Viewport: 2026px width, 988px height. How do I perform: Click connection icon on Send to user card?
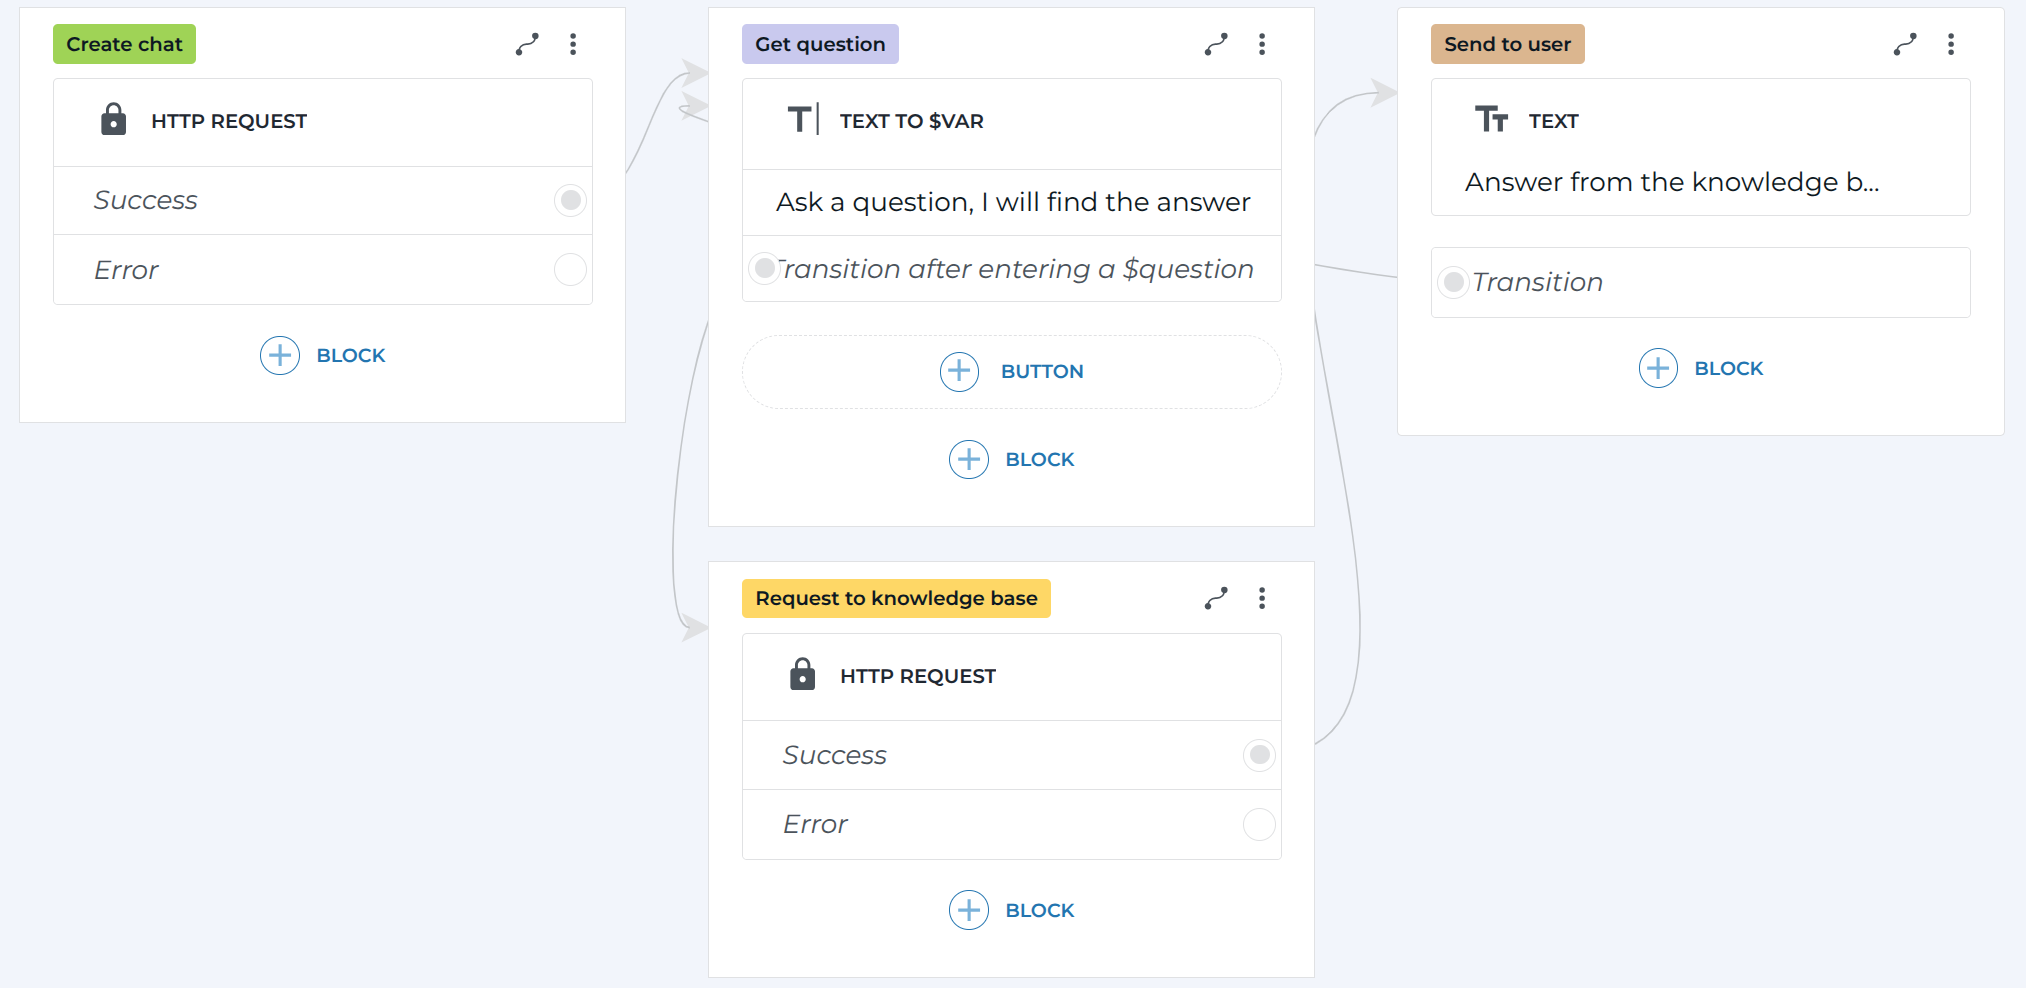pos(1905,44)
